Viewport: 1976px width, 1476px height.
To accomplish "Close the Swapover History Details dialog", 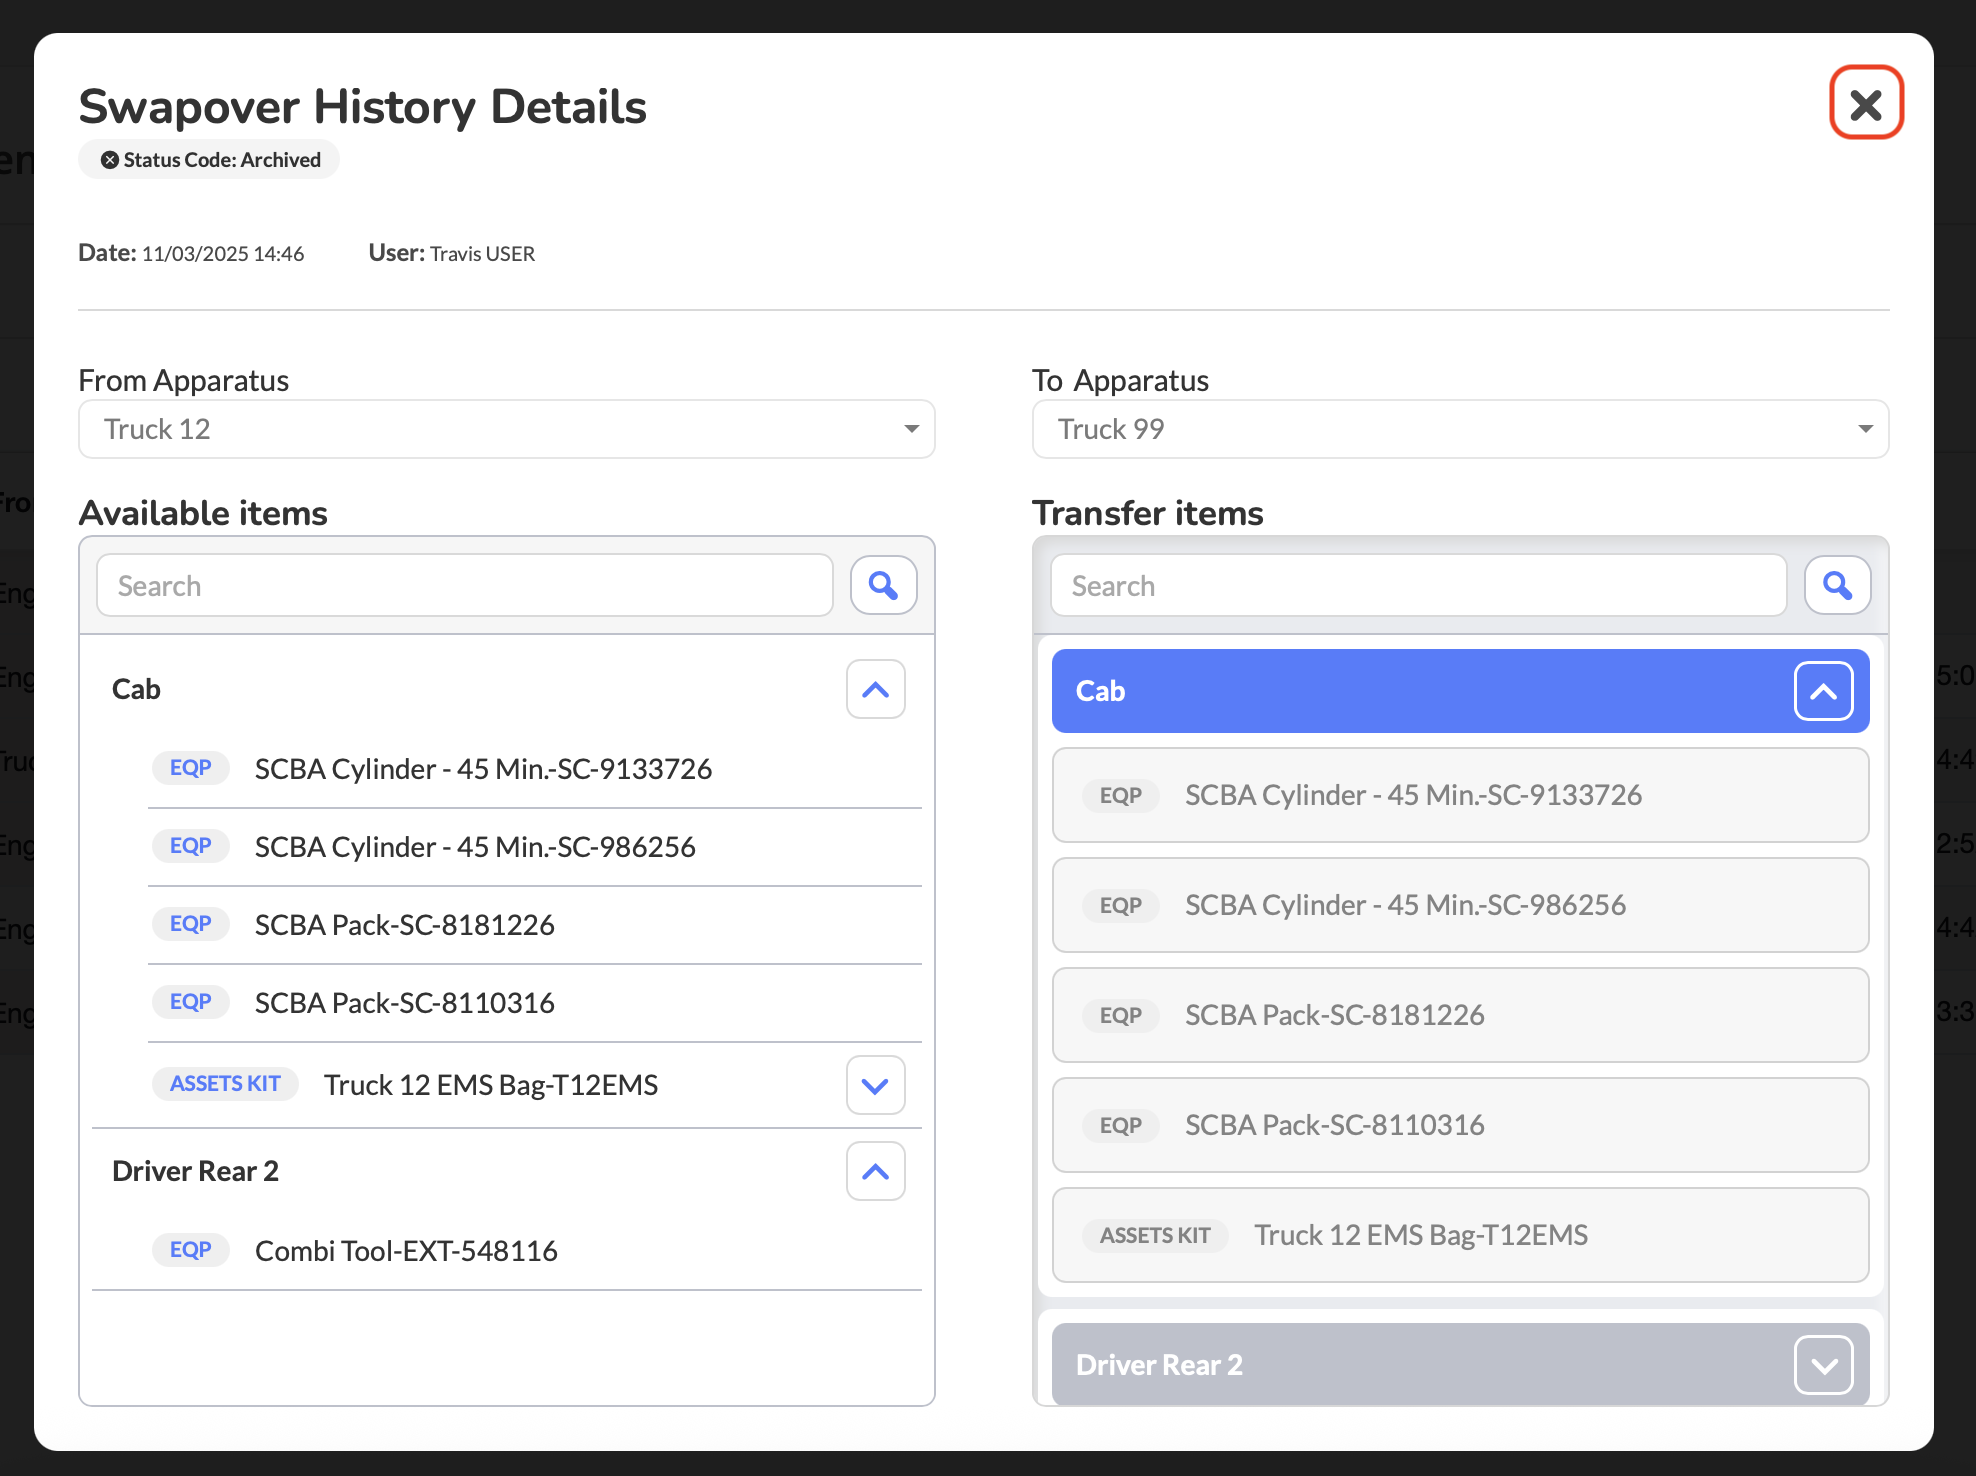I will point(1866,104).
